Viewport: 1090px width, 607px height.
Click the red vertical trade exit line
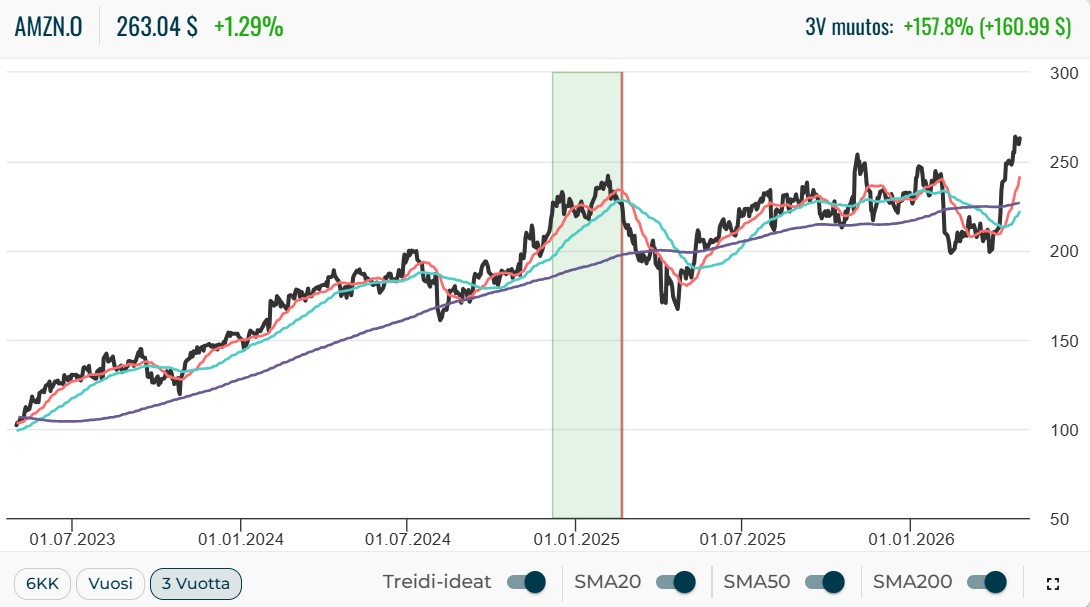[621, 295]
